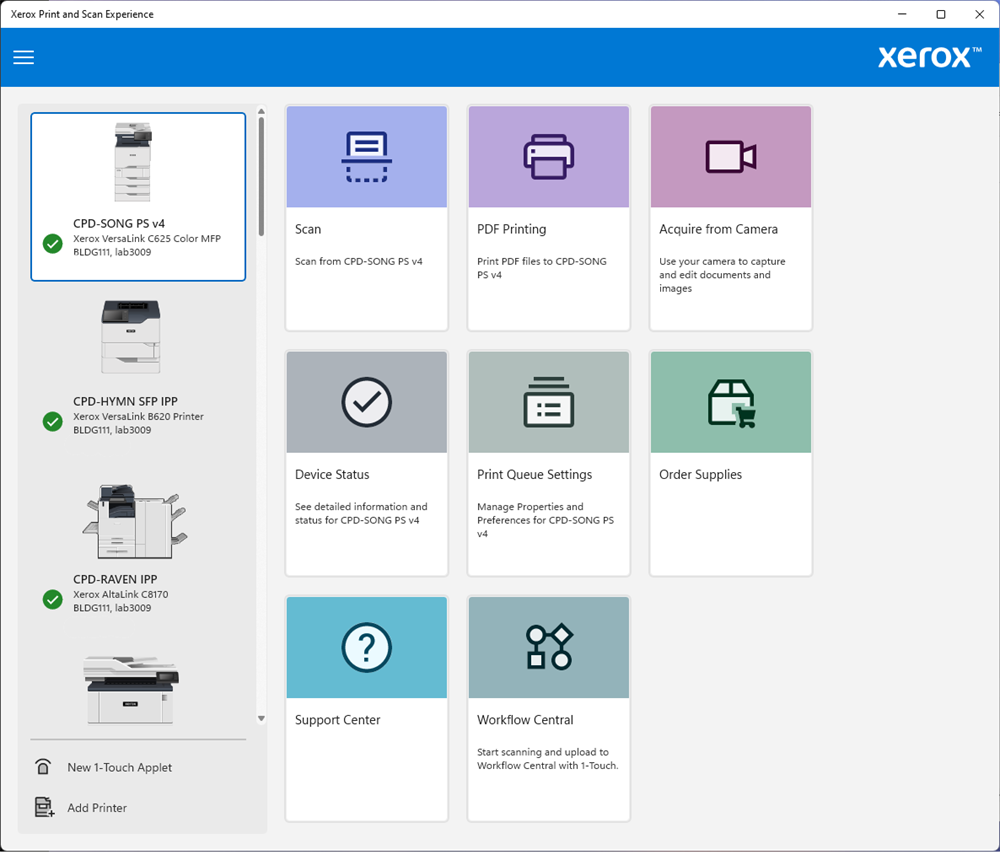Close the Xerox Print and Scan Experience window
The width and height of the screenshot is (1000, 852).
(x=980, y=14)
